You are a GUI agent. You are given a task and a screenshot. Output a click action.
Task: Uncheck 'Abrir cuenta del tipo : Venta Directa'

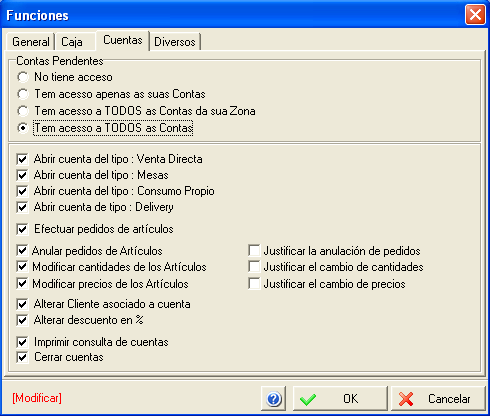pyautogui.click(x=22, y=159)
